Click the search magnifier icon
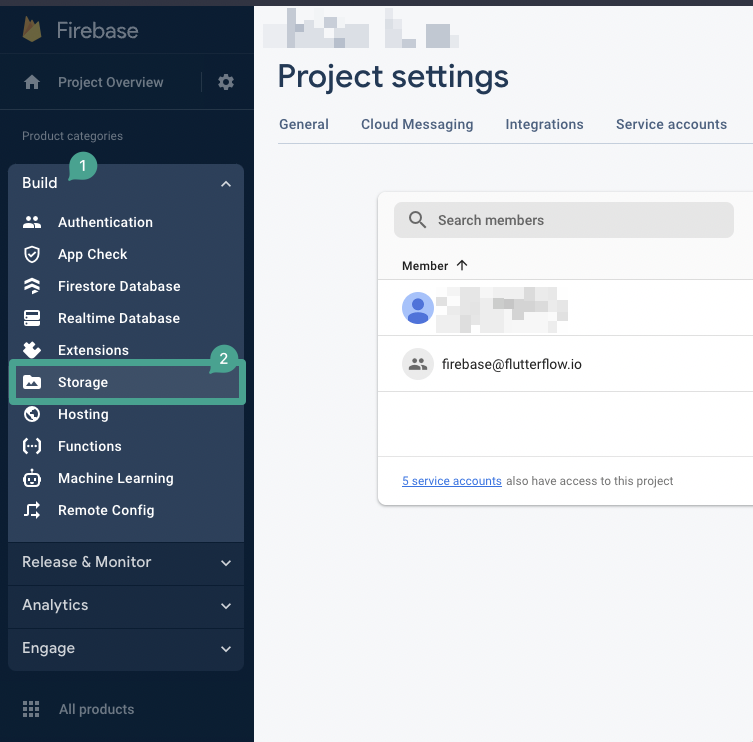Screen dimensions: 753x742 click(417, 220)
